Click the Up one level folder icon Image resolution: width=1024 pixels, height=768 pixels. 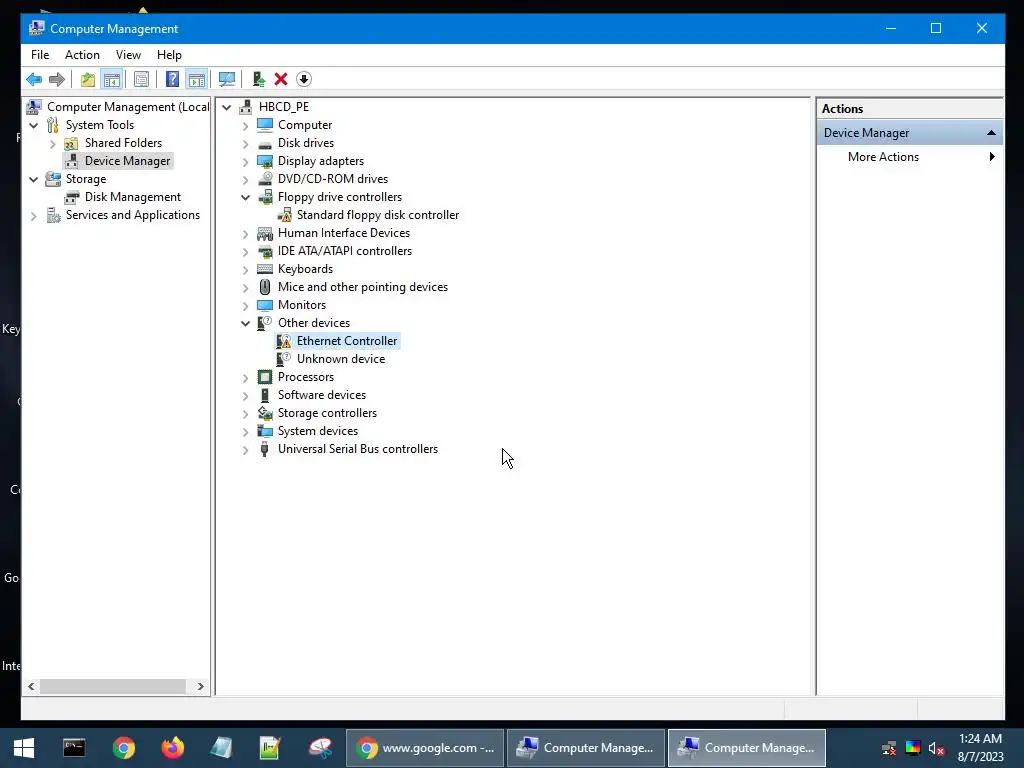click(88, 80)
